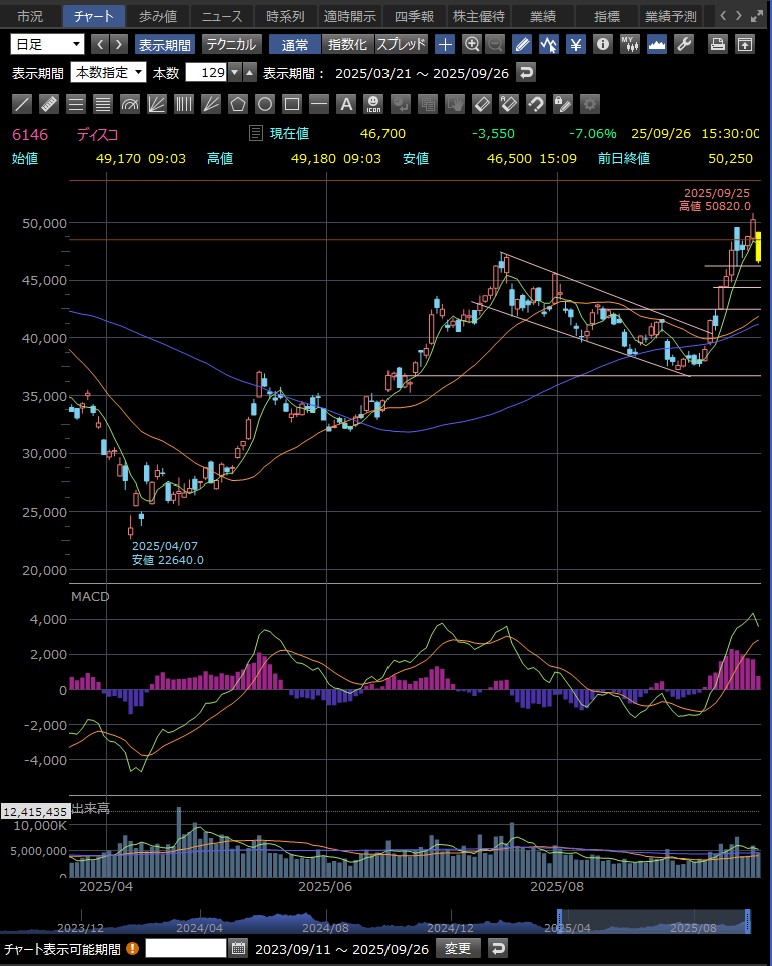Open chart settings wrench icon

click(684, 44)
